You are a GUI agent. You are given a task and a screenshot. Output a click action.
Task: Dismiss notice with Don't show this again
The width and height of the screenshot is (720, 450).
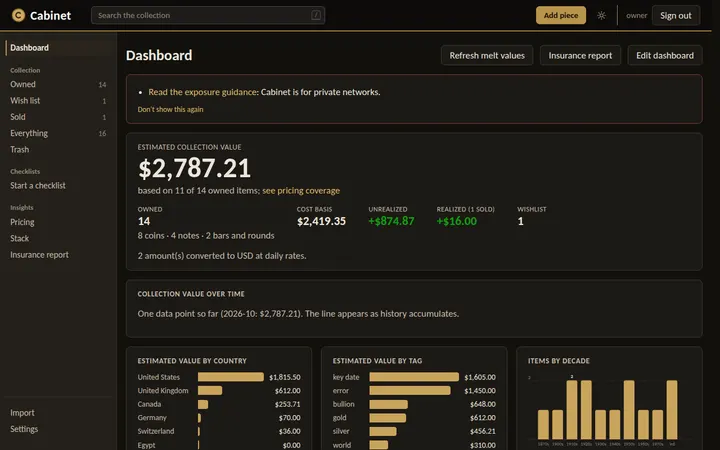tap(170, 109)
